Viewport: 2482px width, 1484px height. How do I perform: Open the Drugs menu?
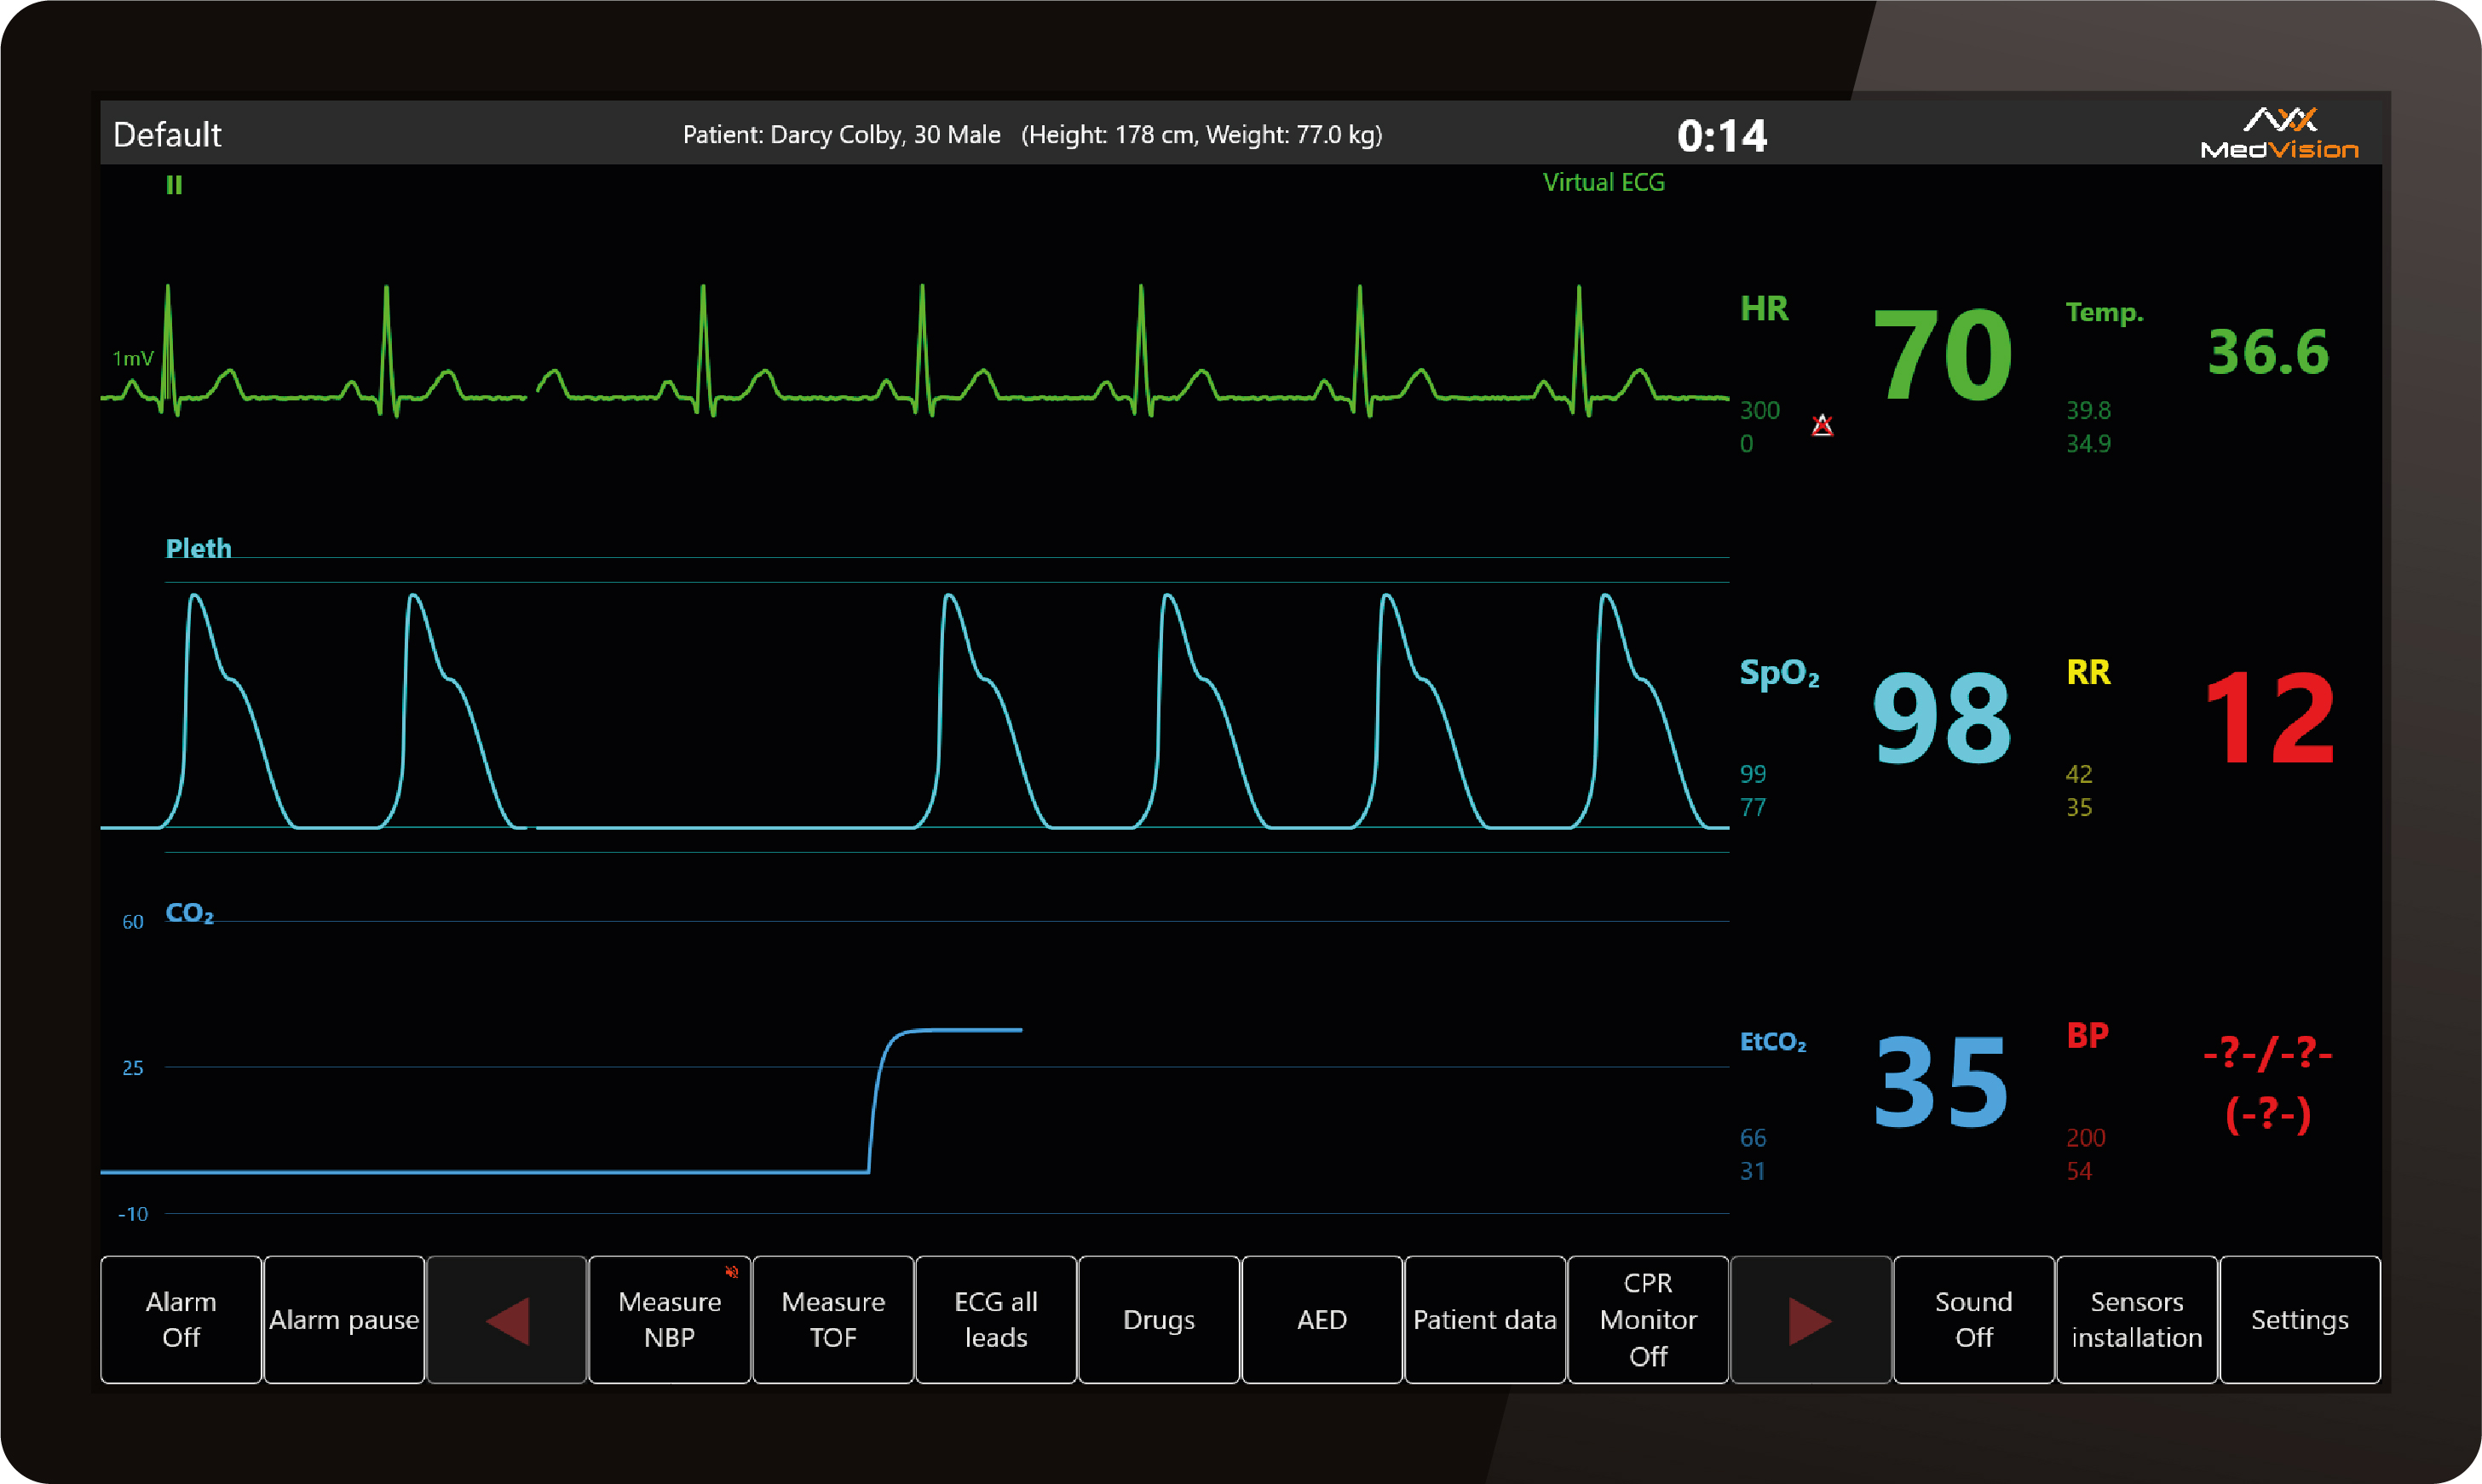(1158, 1320)
